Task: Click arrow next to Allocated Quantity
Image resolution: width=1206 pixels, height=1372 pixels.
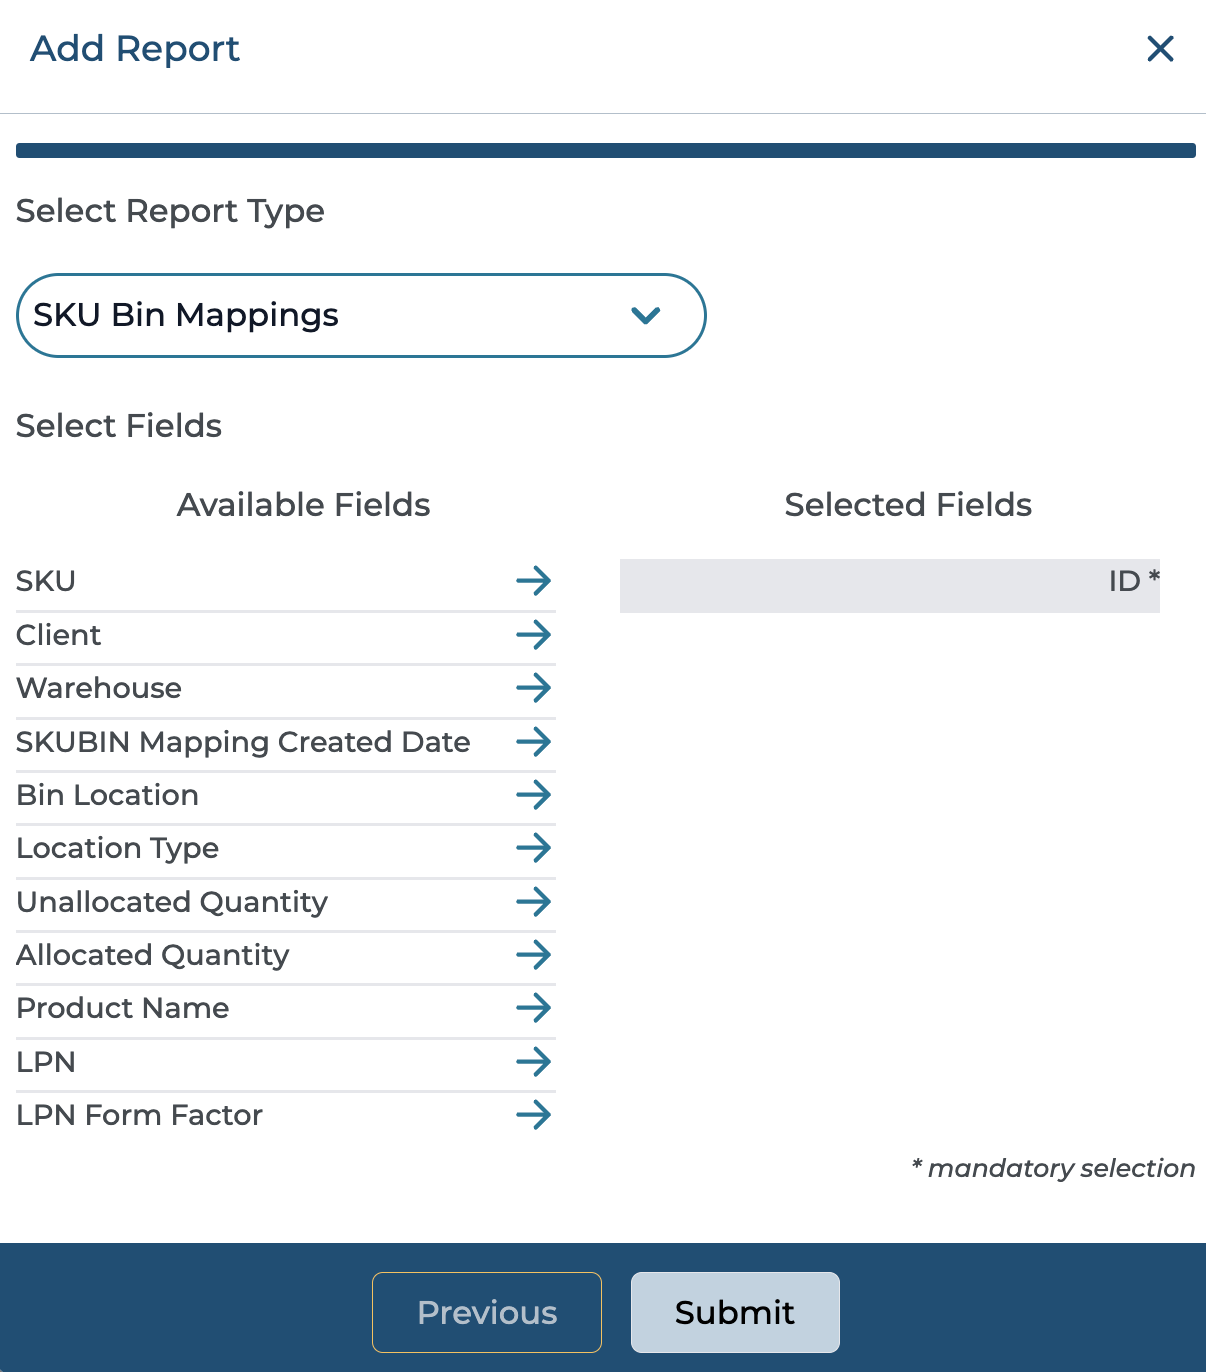Action: (x=533, y=955)
